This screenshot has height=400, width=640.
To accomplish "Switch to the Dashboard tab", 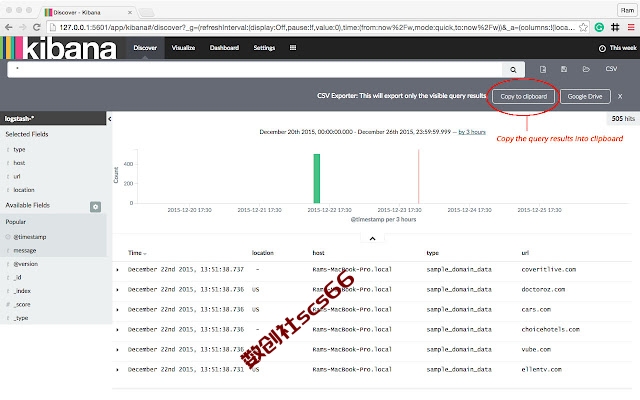I will pos(224,48).
